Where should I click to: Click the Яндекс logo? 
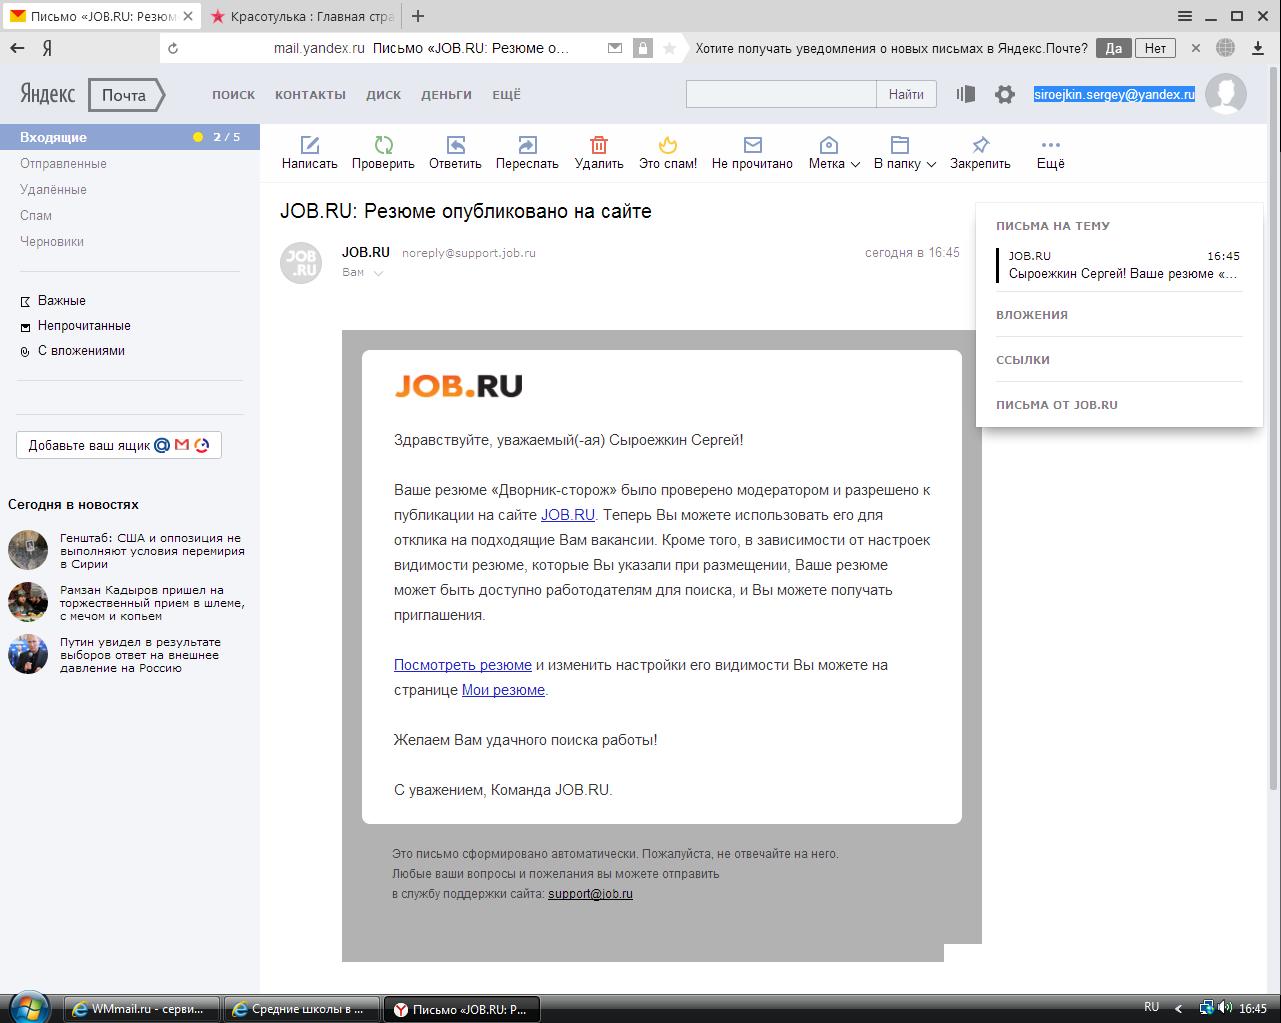point(48,95)
